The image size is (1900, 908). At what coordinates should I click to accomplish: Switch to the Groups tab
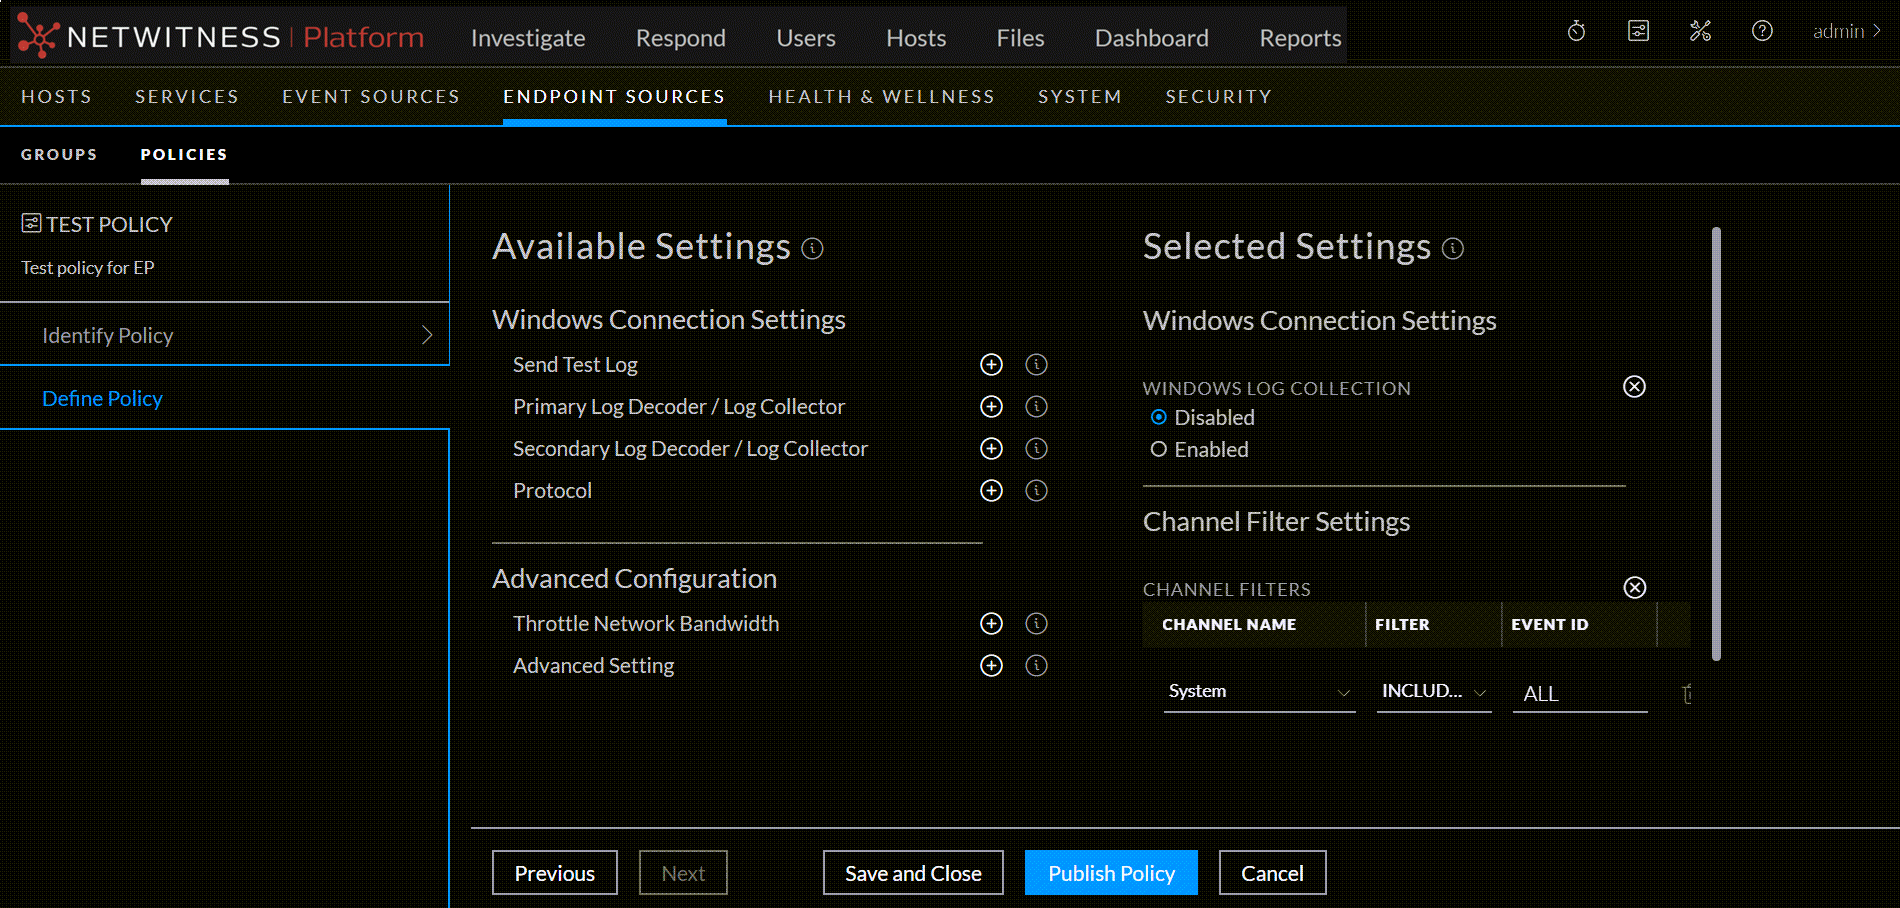[59, 155]
